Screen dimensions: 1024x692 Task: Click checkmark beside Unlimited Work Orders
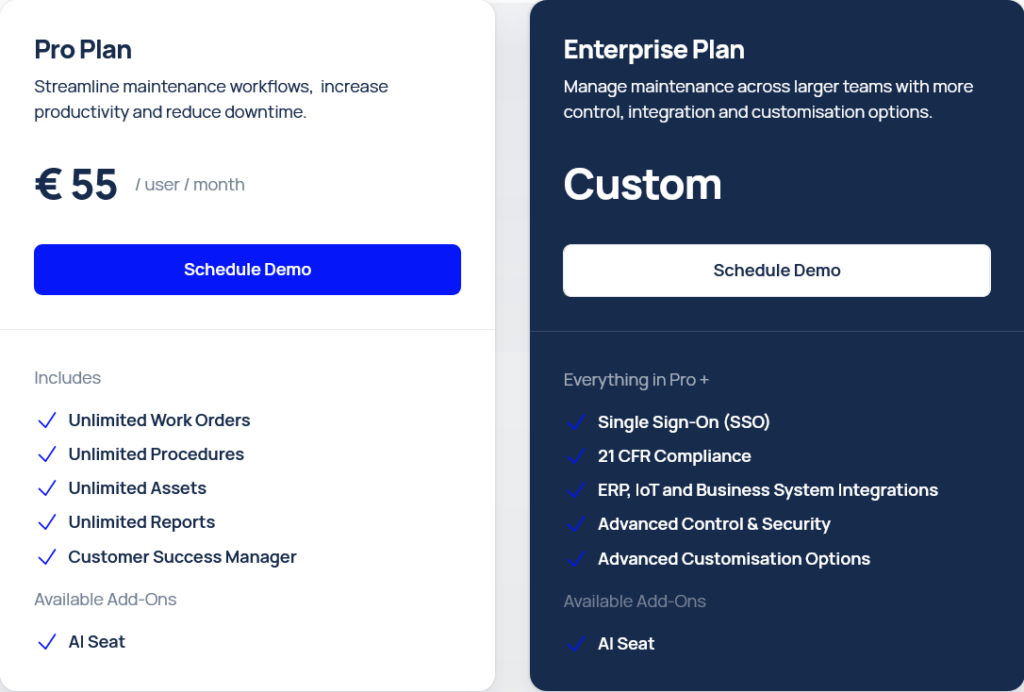tap(47, 420)
